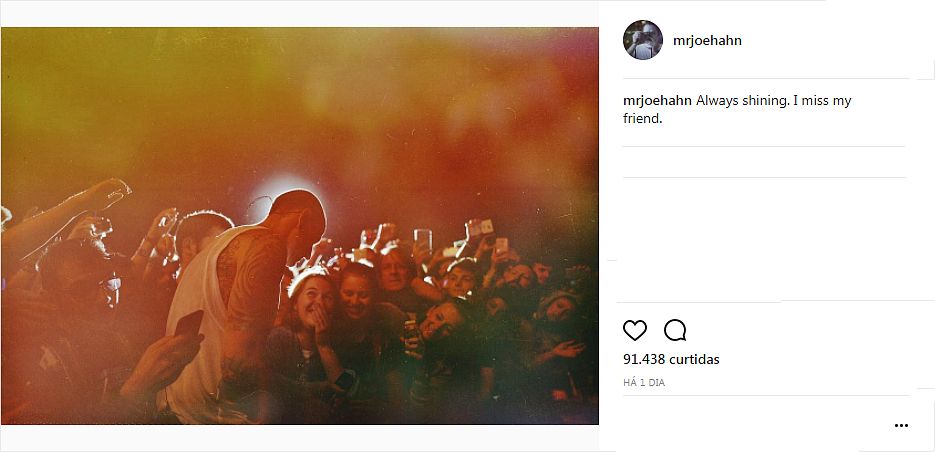Click the bright raised phone above the crowd

point(423,239)
